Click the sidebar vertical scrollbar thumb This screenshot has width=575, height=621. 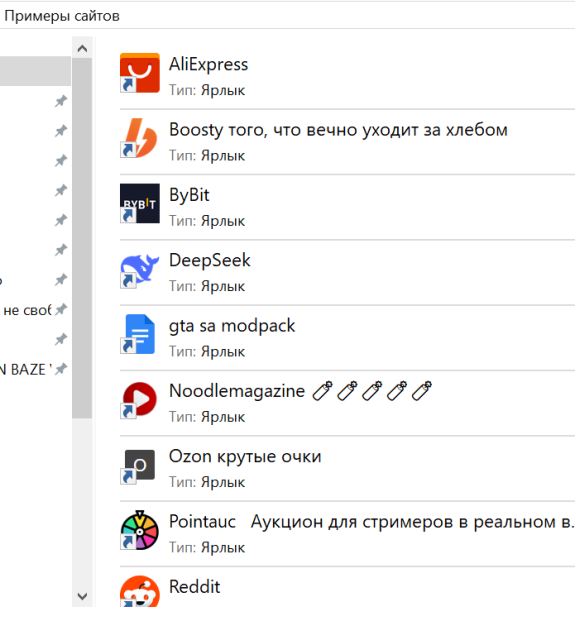pyautogui.click(x=82, y=238)
